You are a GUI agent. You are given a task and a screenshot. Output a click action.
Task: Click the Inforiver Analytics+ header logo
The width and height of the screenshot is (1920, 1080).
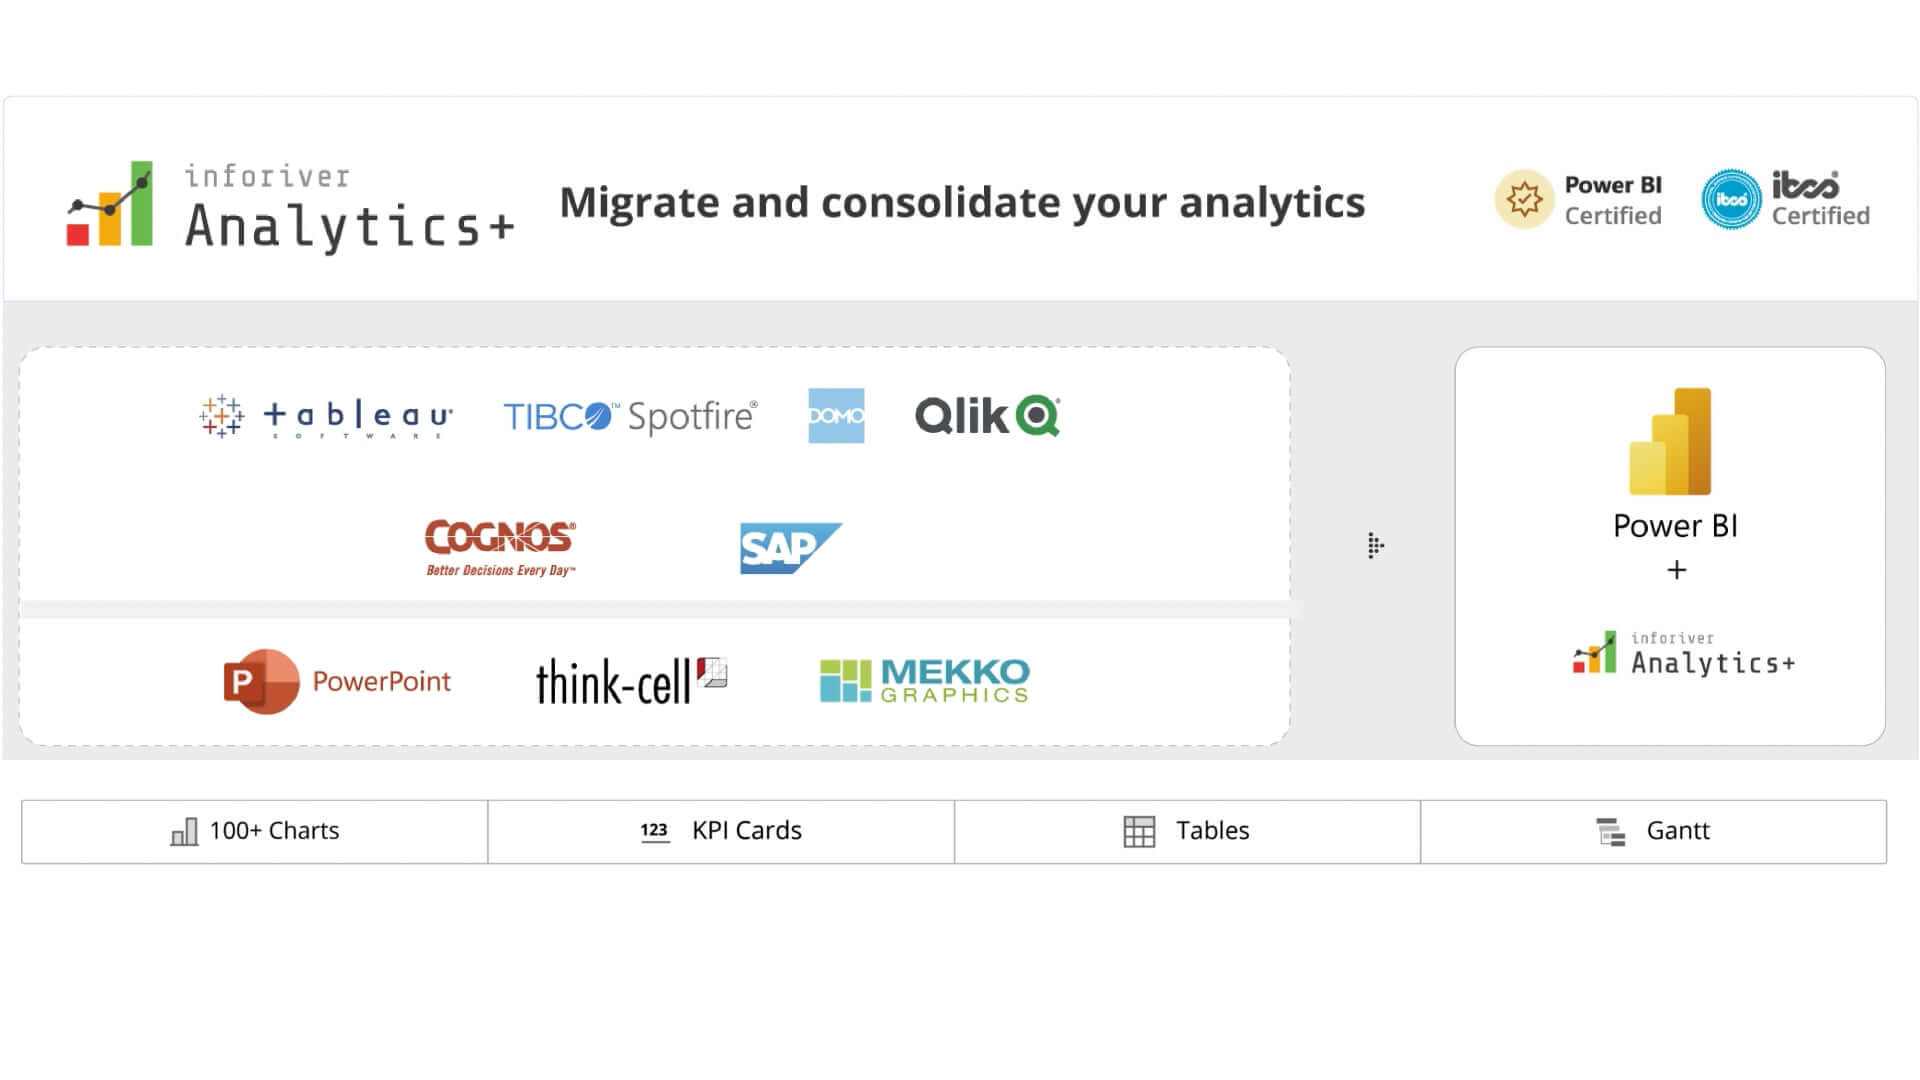pos(290,204)
